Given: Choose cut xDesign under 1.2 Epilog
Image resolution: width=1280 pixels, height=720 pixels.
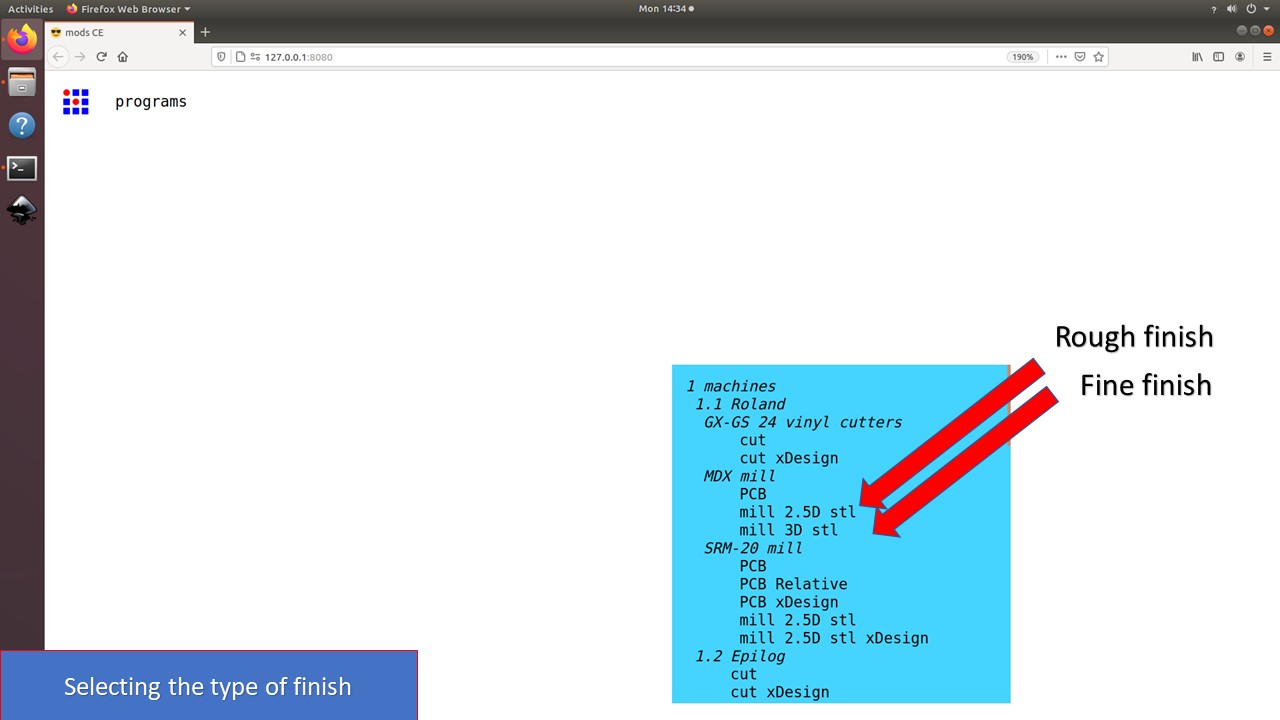Looking at the screenshot, I should coord(780,692).
